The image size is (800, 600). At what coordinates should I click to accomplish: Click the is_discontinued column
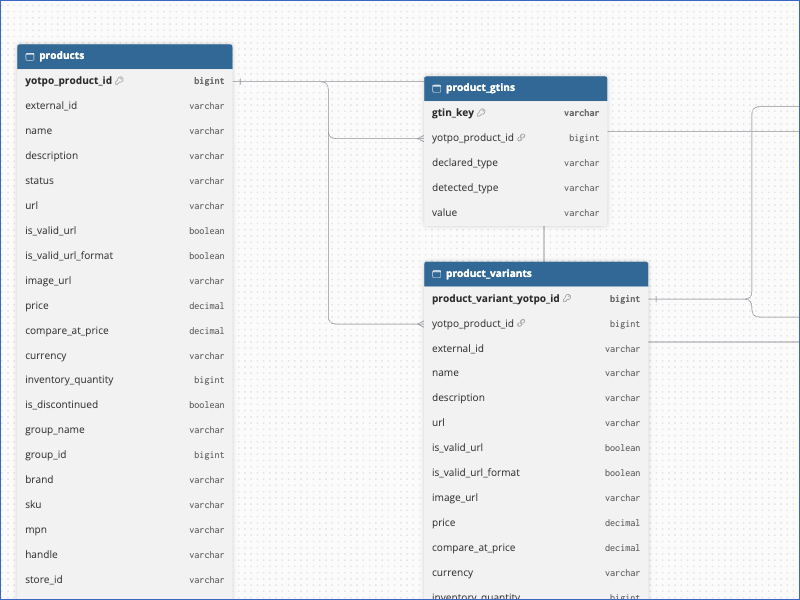point(125,405)
